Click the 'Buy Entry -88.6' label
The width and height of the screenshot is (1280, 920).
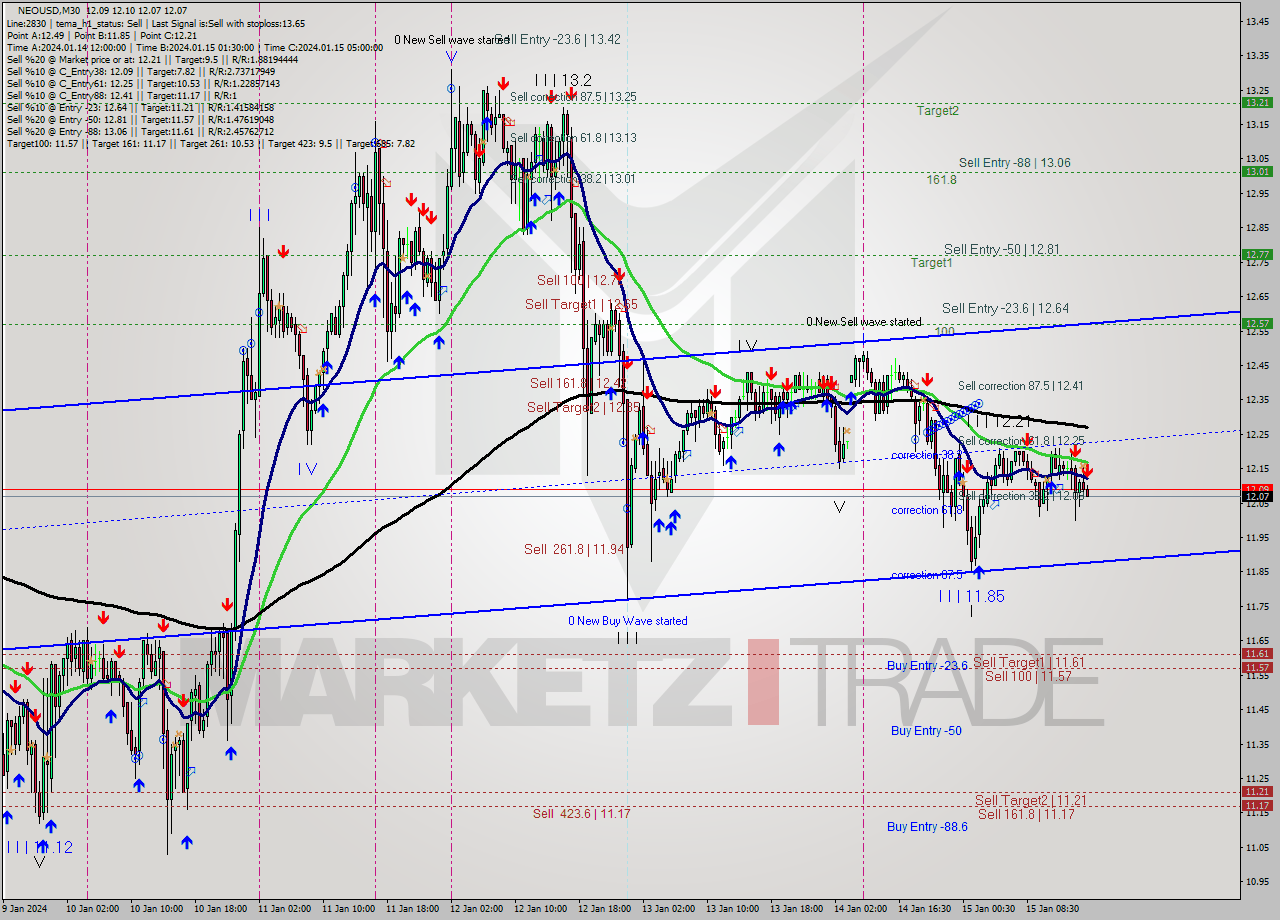(x=927, y=827)
